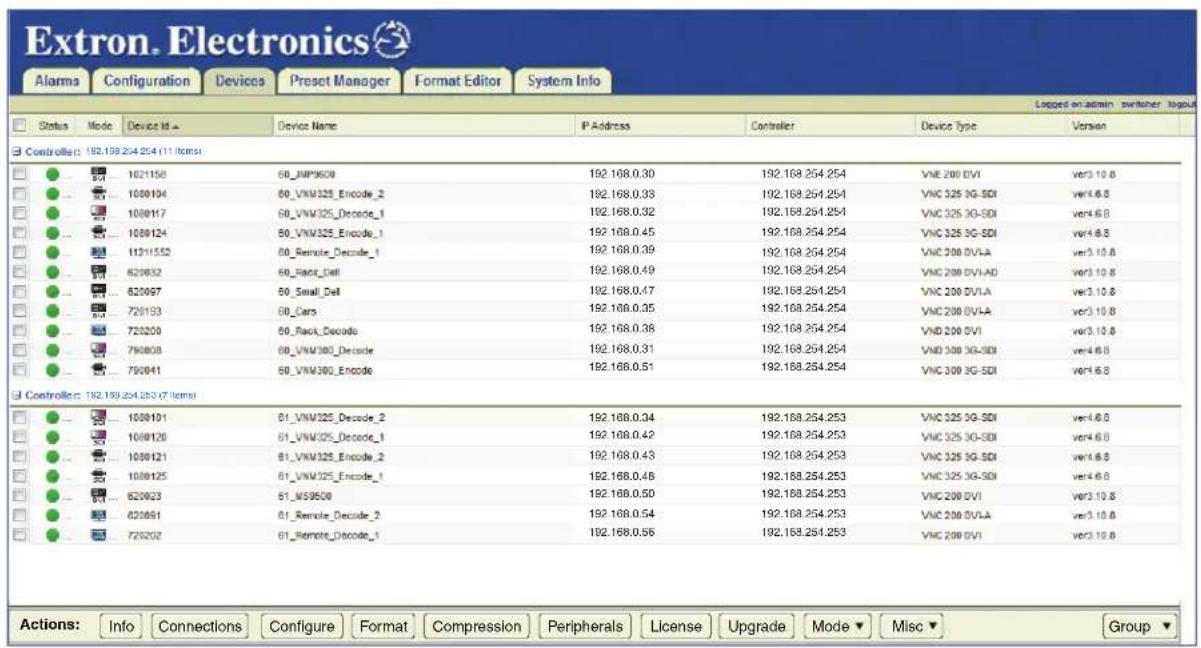The image size is (1201, 648).
Task: Click the mode icon for 60_Remote_Decode_1
Action: tap(99, 252)
